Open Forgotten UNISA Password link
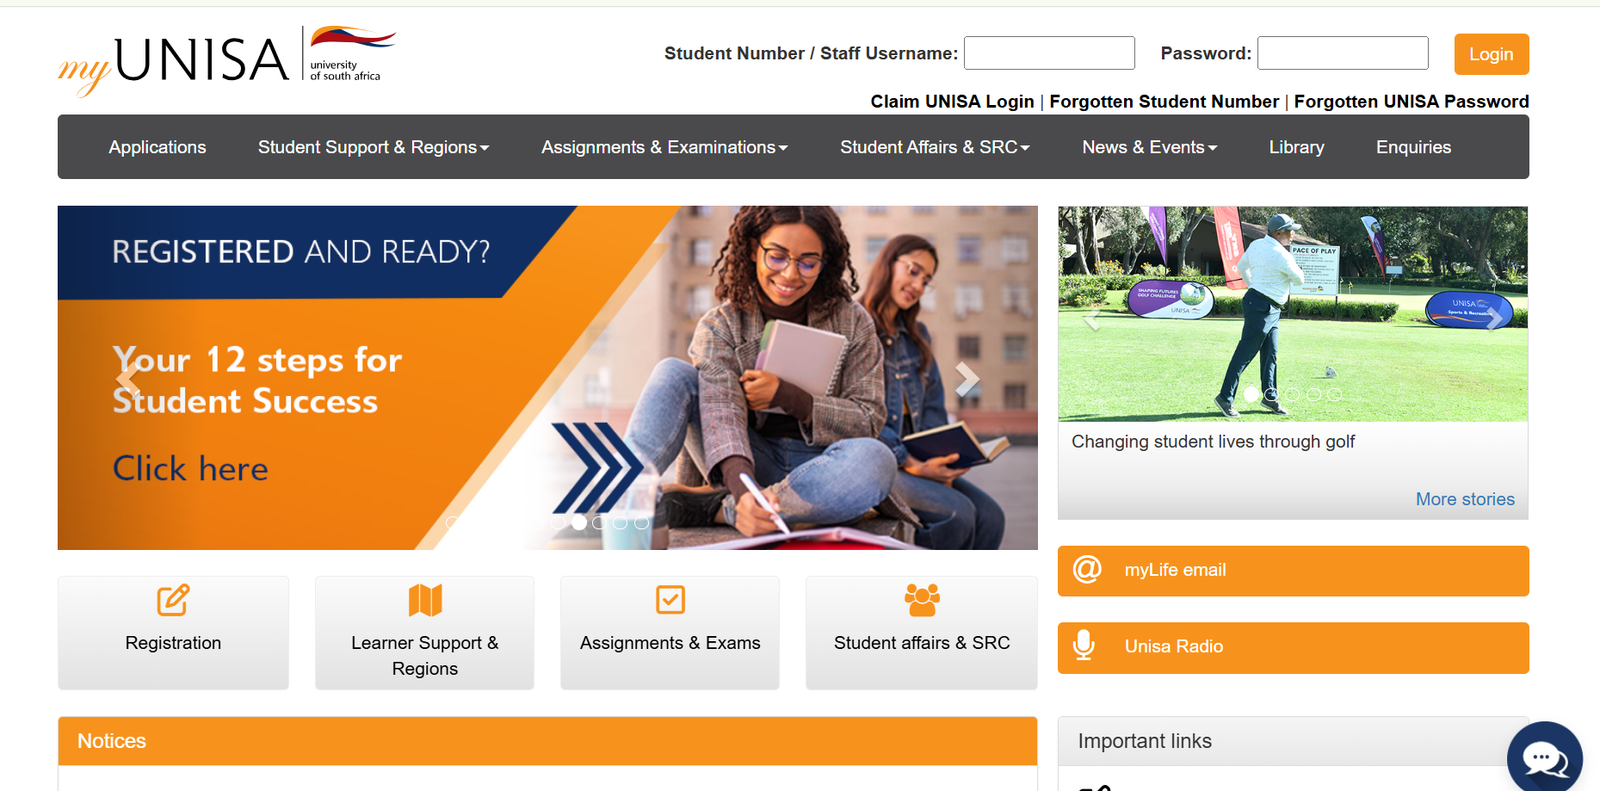The image size is (1600, 791). 1411,101
